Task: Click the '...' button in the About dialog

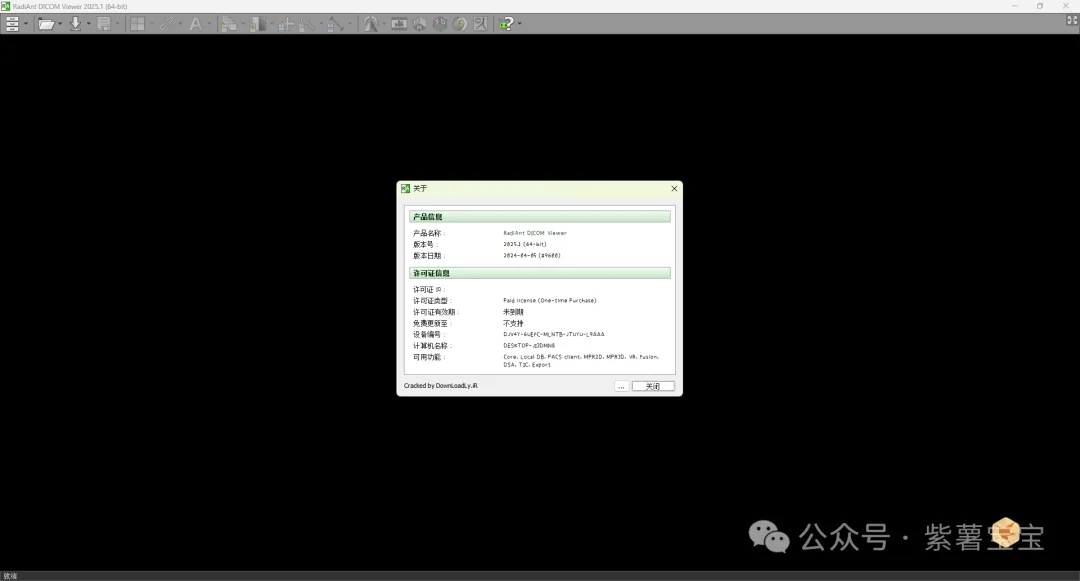Action: 621,386
